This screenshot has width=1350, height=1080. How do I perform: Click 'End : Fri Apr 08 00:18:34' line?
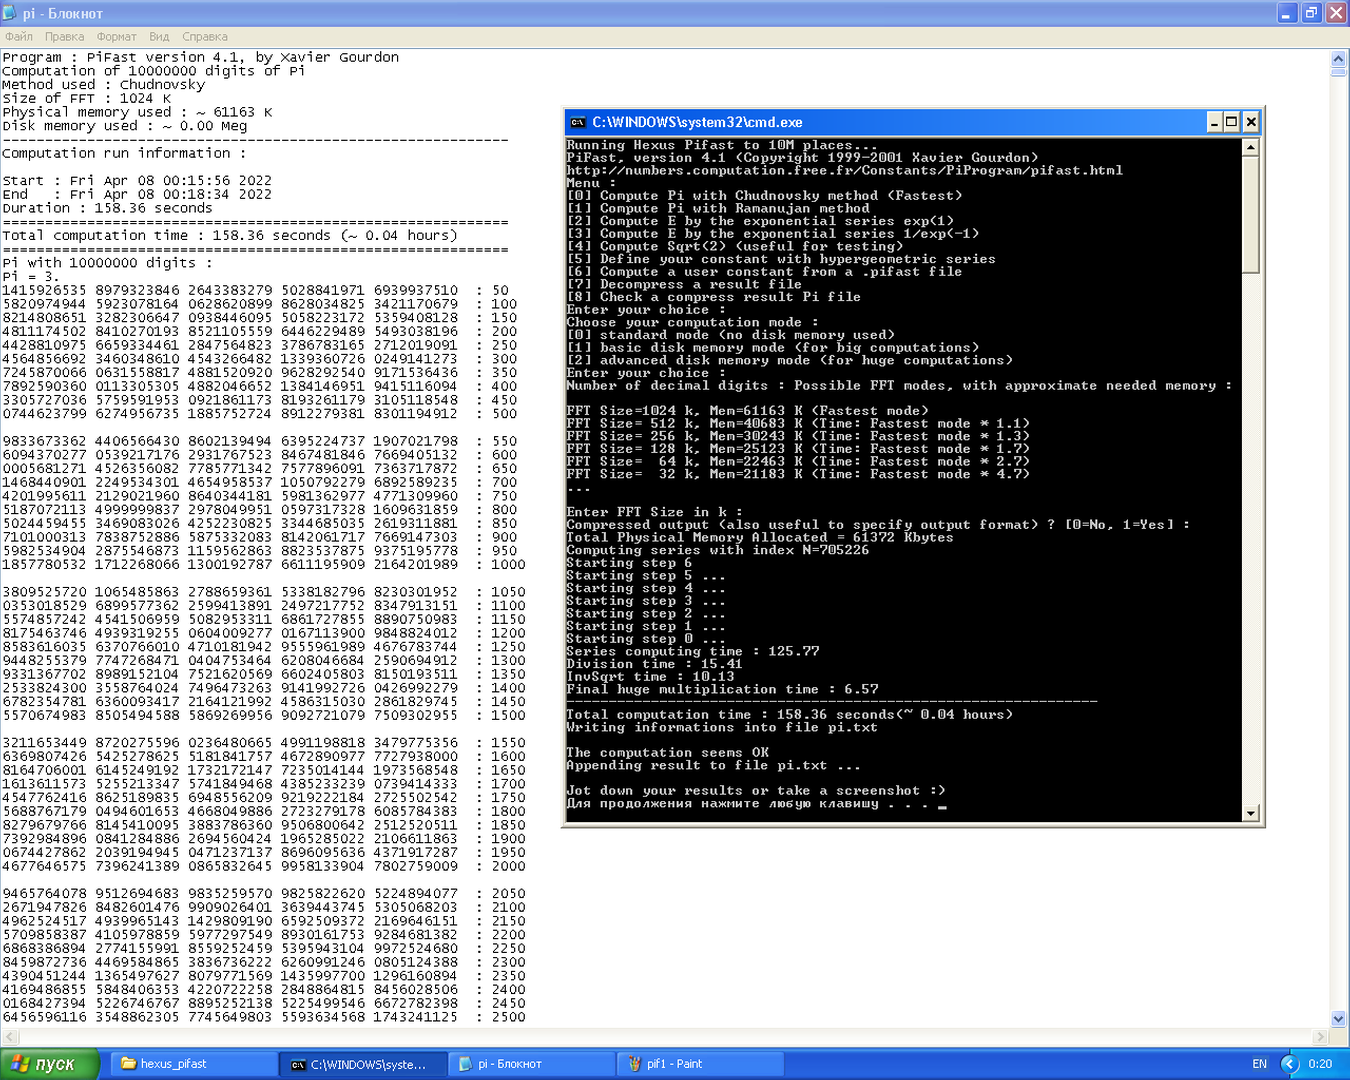[137, 194]
